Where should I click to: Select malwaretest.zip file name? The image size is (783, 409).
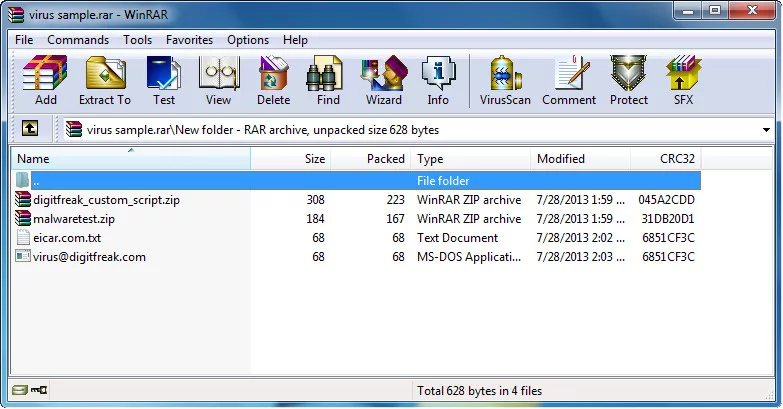tap(74, 219)
